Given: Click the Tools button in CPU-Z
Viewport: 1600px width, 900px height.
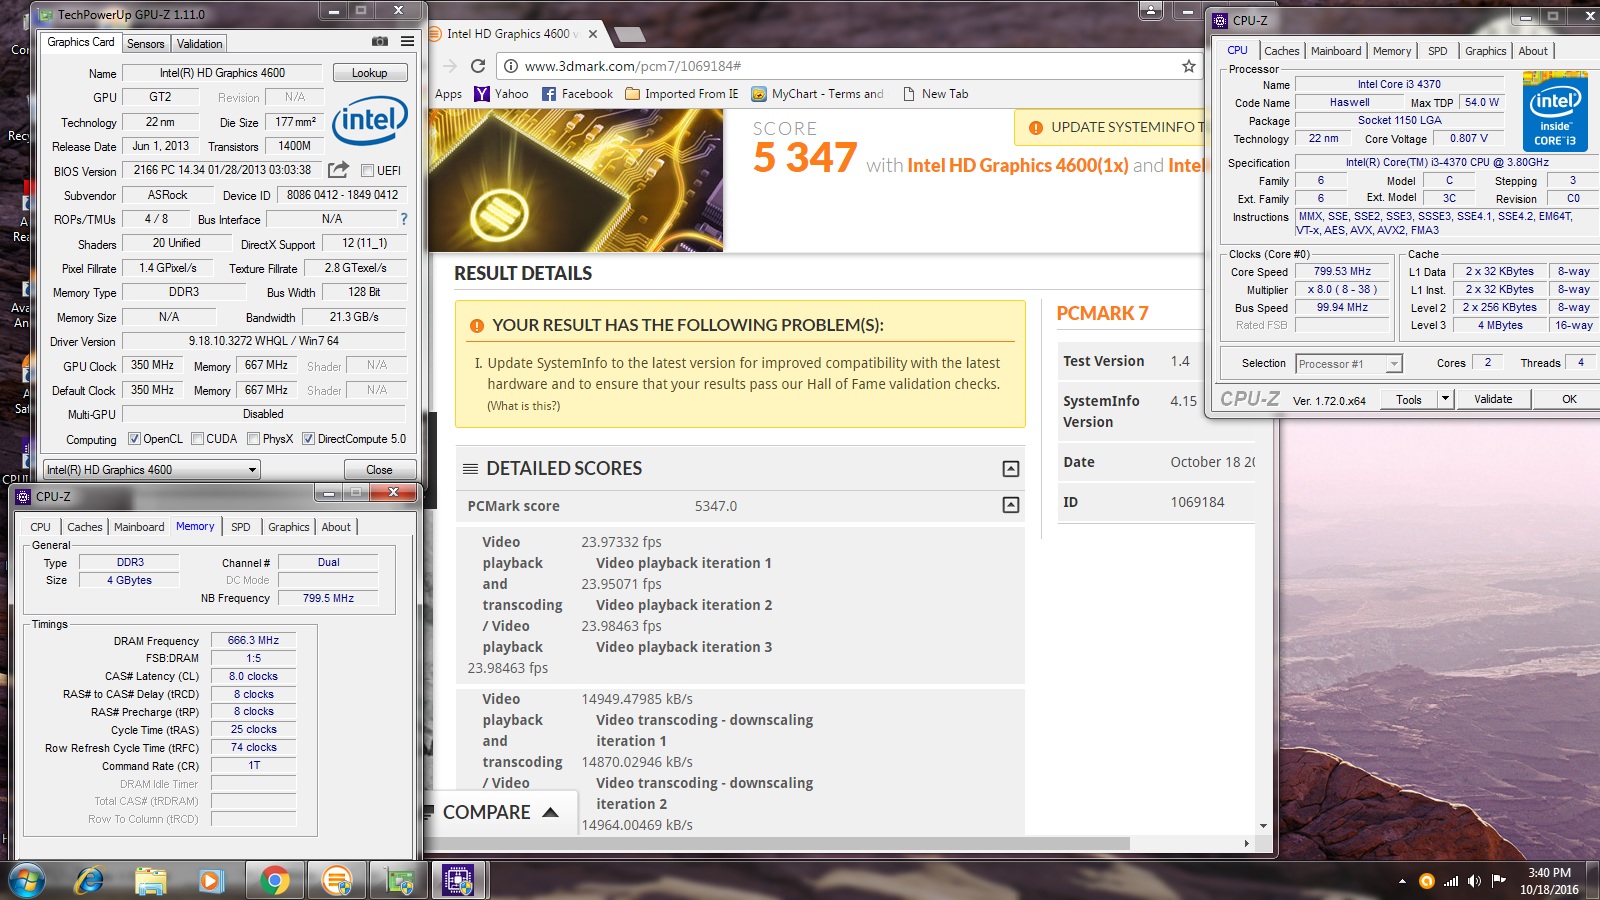Looking at the screenshot, I should click(x=1409, y=399).
